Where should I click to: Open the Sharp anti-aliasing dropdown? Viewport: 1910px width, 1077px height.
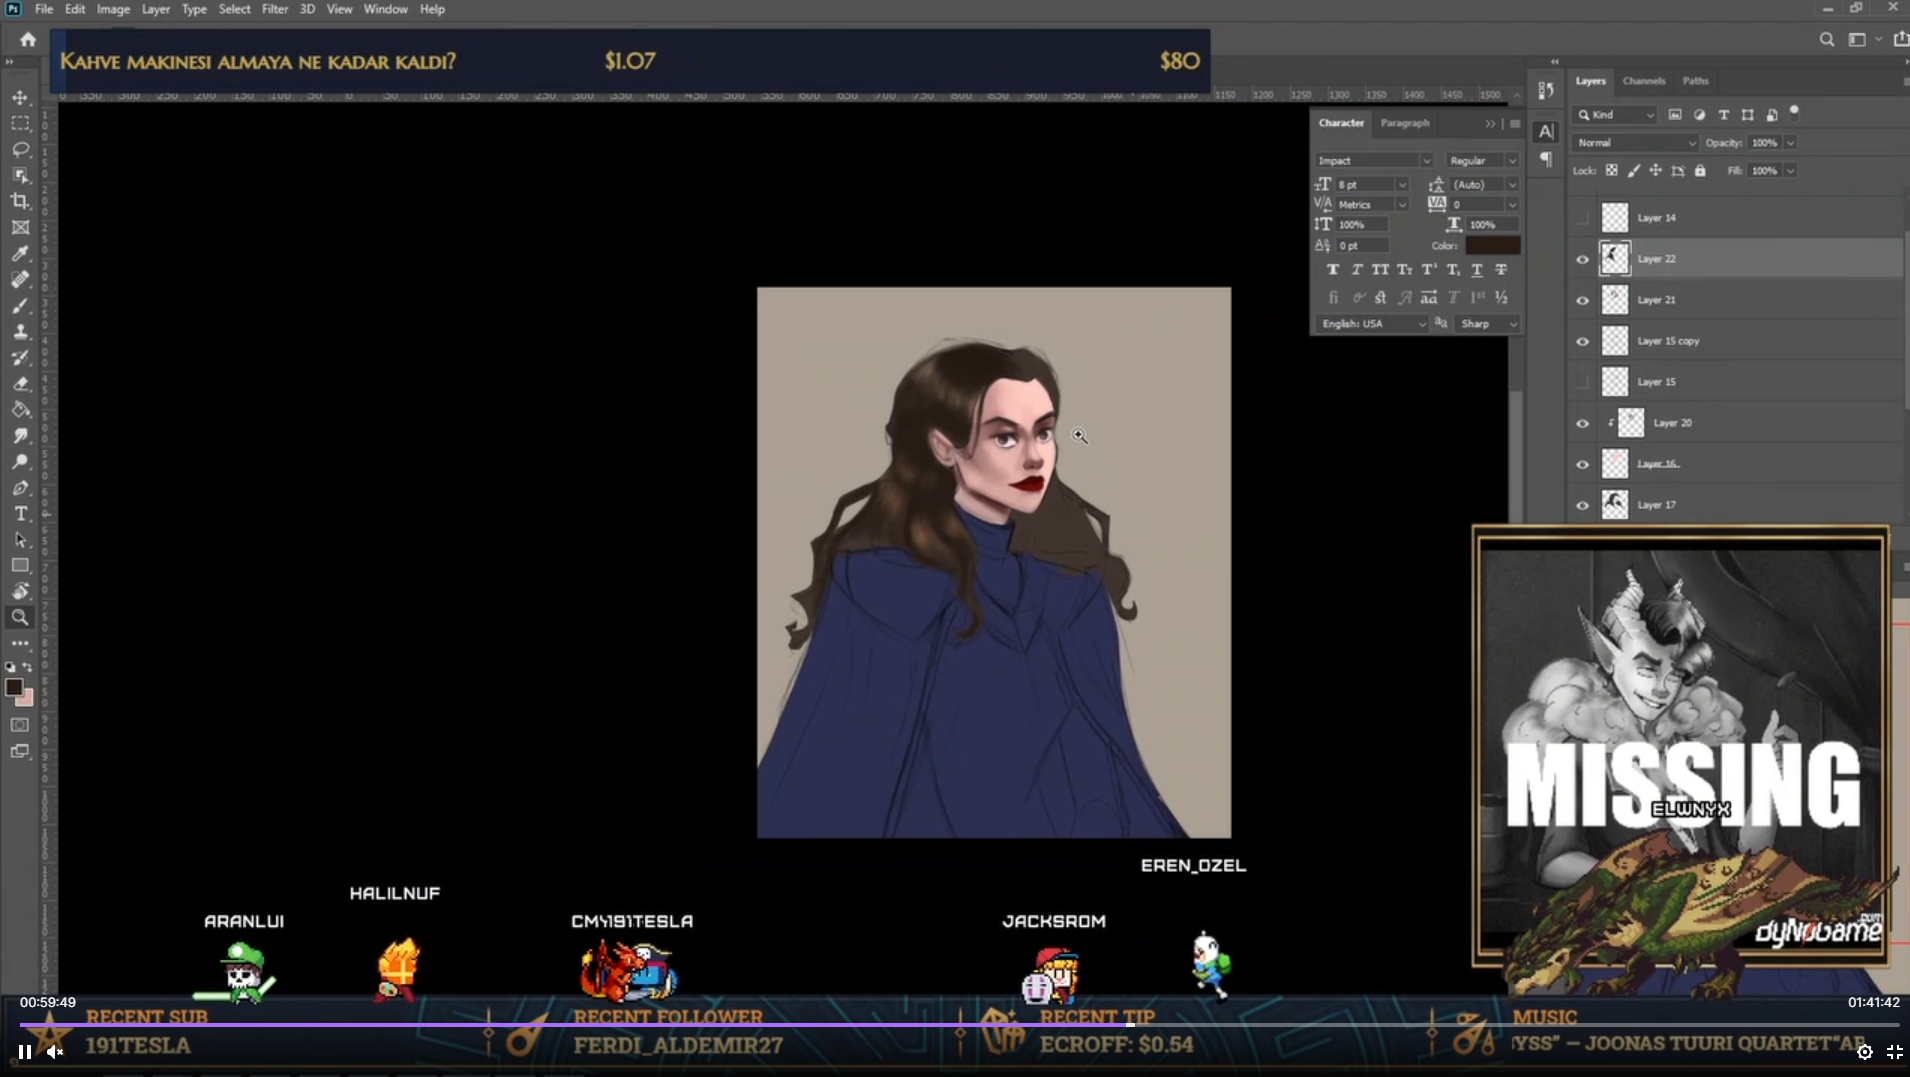[x=1488, y=324]
